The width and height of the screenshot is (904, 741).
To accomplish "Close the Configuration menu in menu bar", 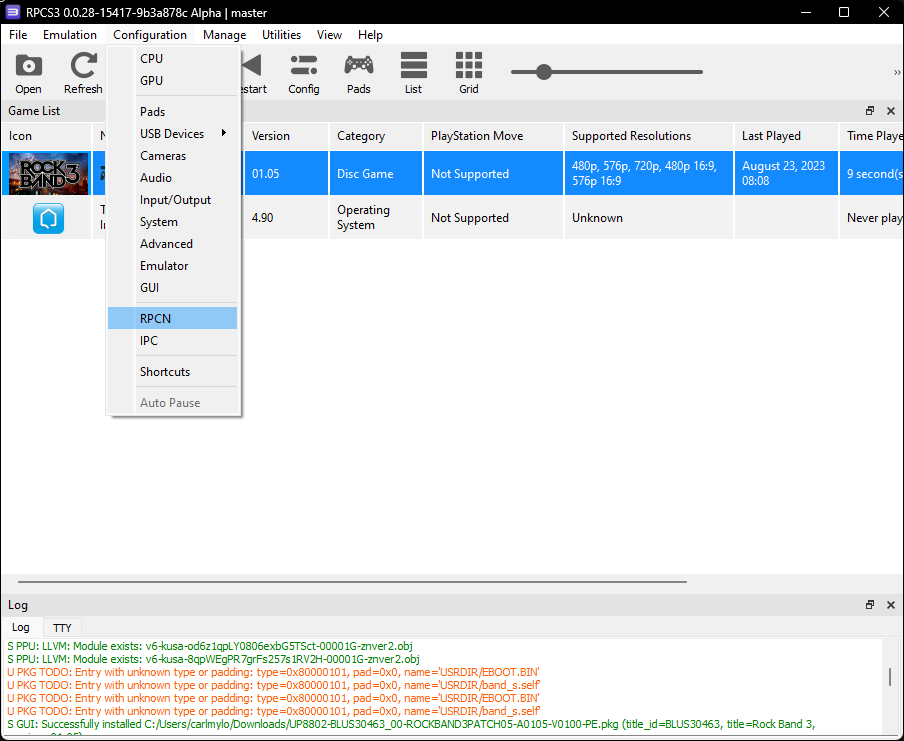I will (150, 35).
